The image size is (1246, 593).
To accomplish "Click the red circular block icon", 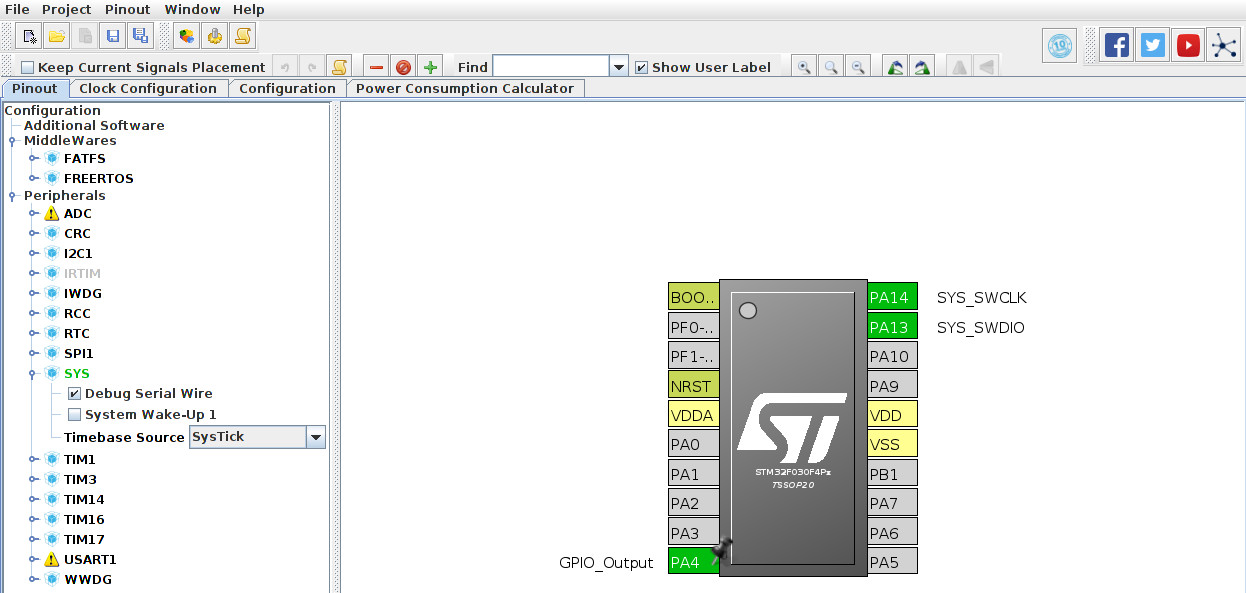I will click(x=403, y=68).
